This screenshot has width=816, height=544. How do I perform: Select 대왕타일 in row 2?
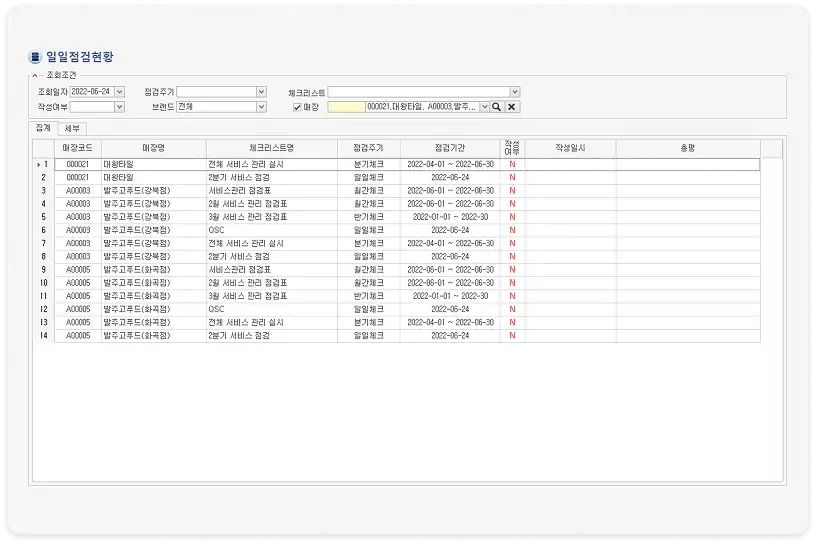coord(119,178)
